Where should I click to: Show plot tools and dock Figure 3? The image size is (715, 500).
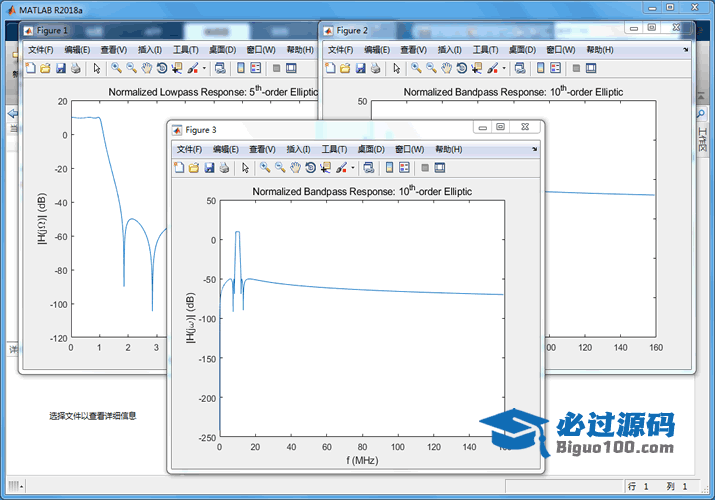440,168
